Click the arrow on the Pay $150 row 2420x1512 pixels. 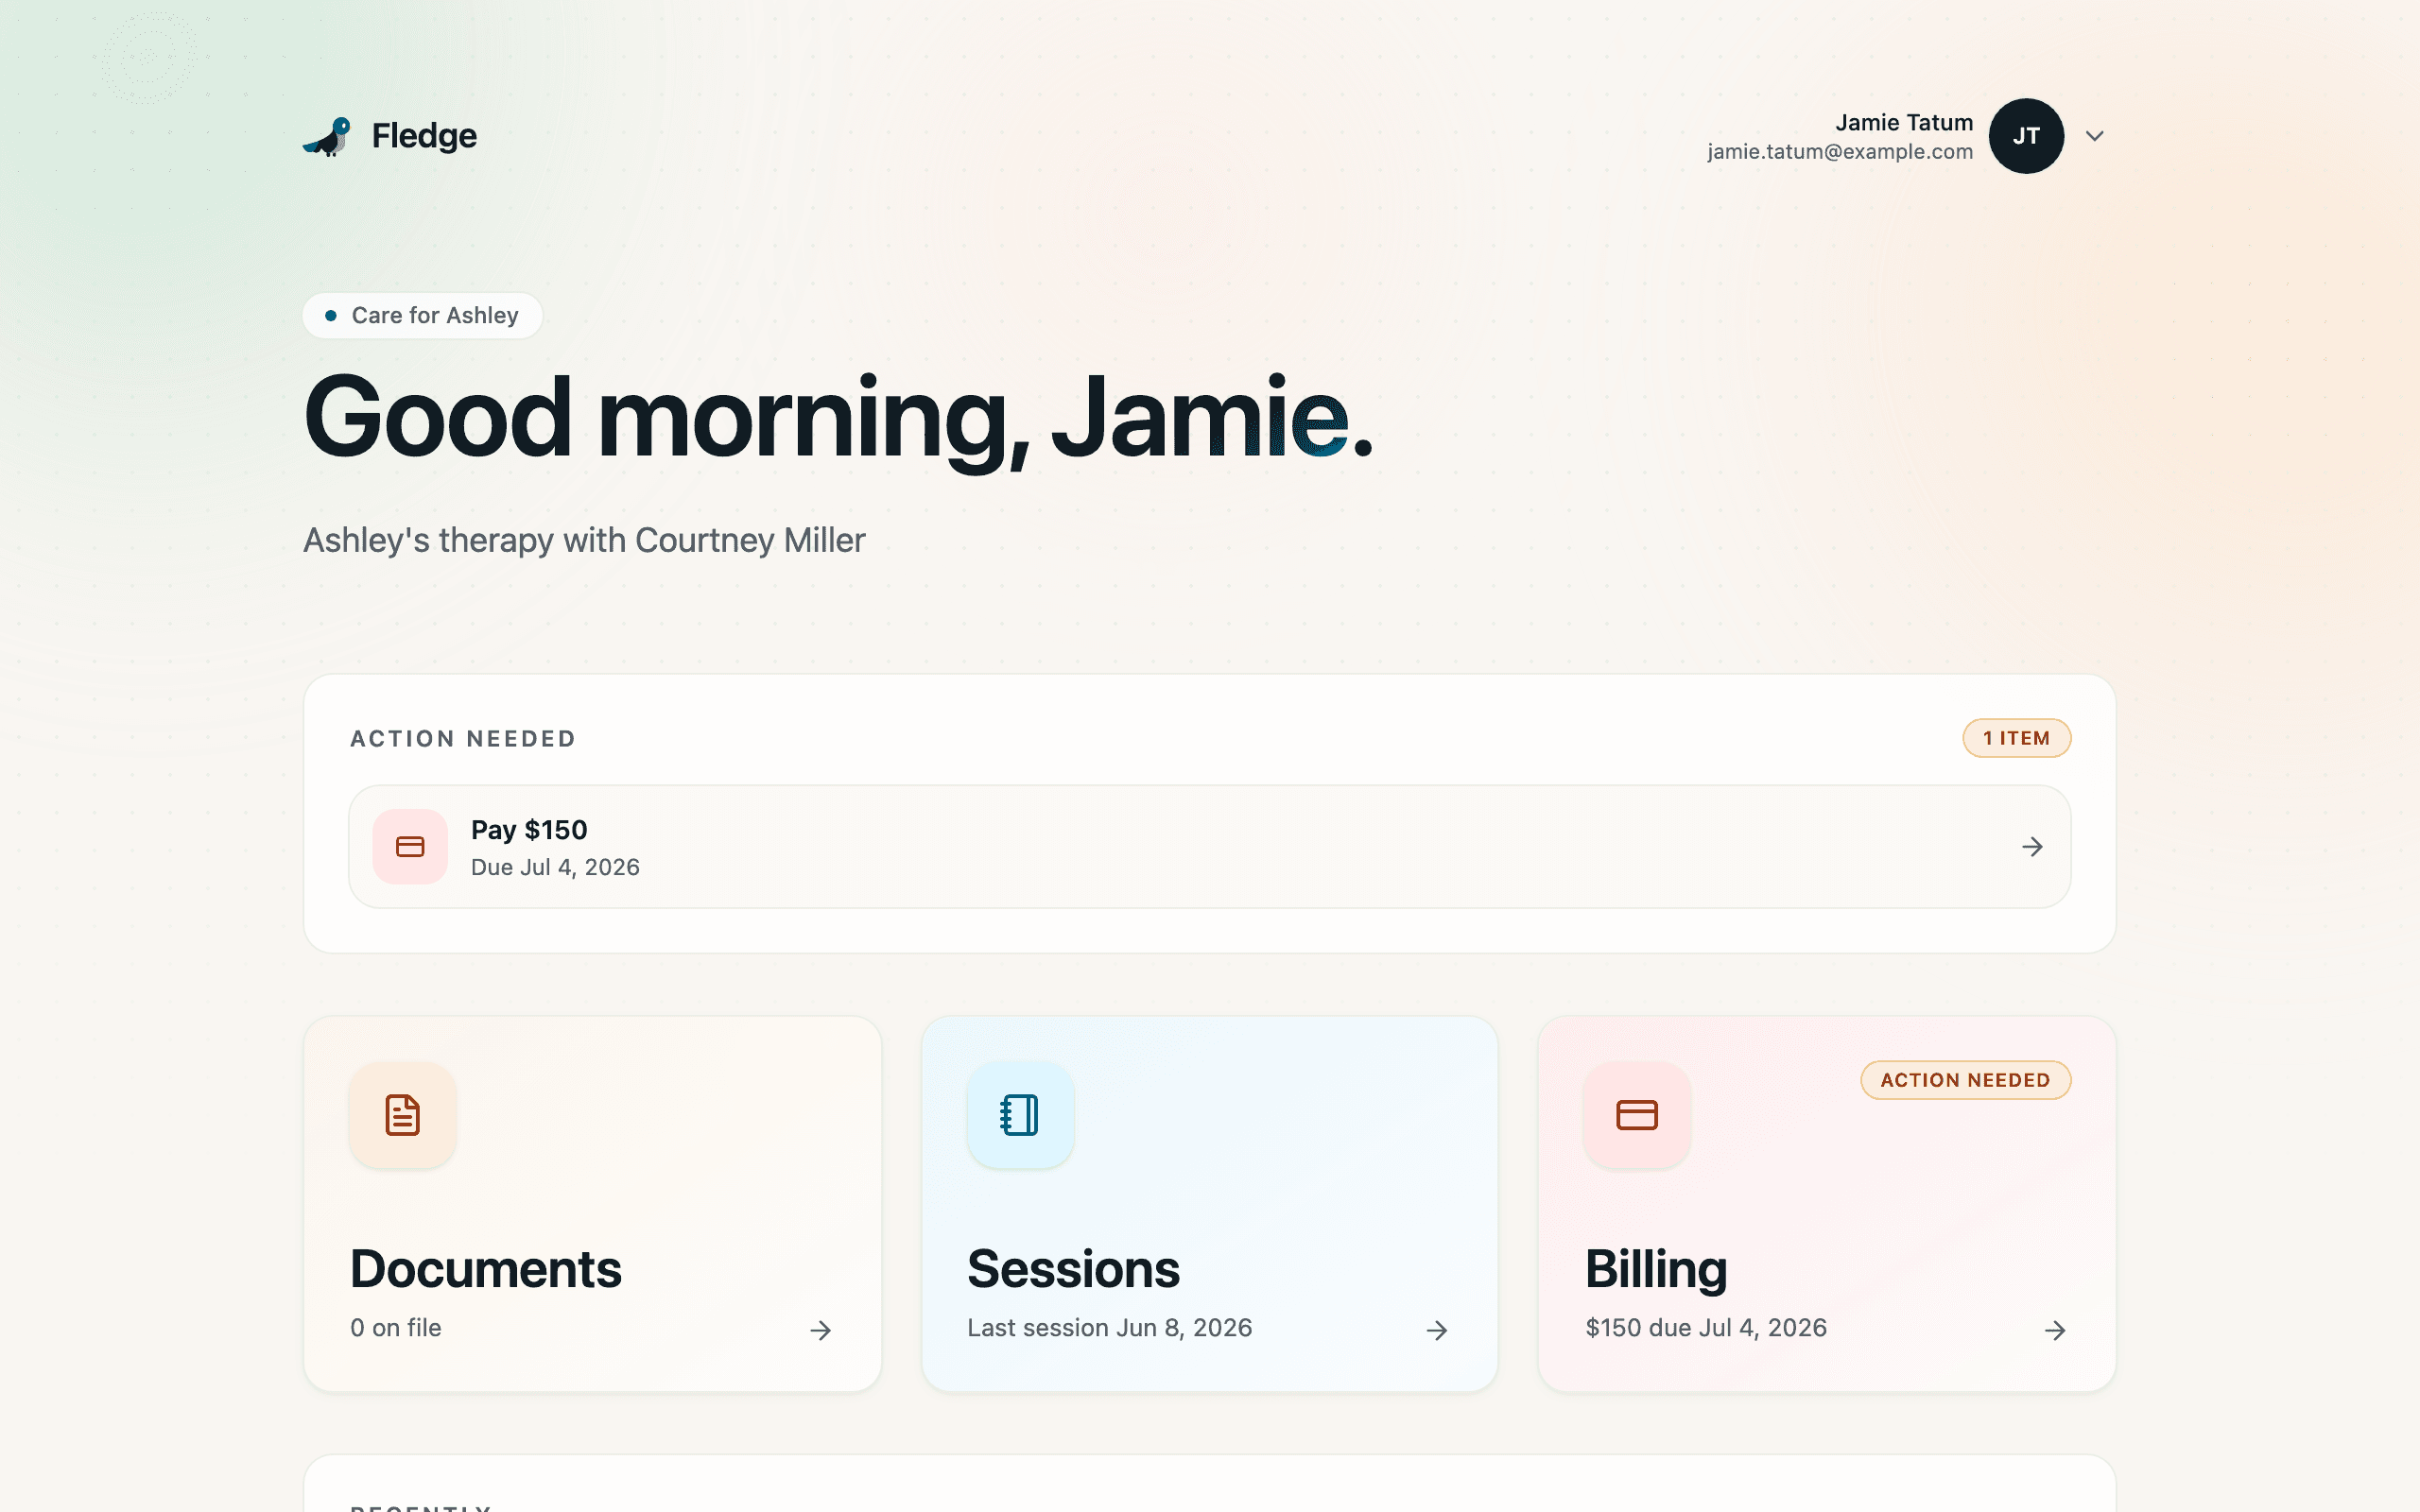point(2032,847)
